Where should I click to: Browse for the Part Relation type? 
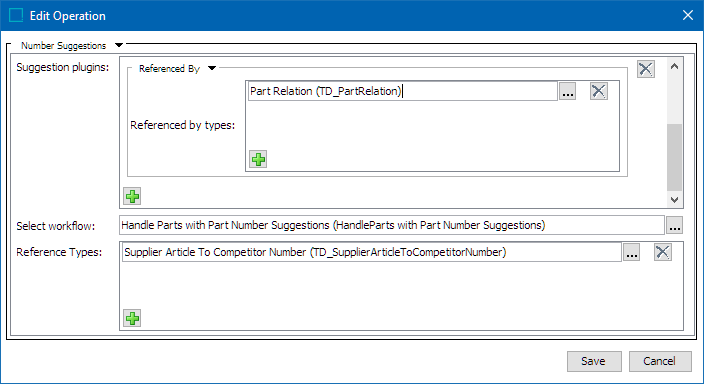[568, 91]
